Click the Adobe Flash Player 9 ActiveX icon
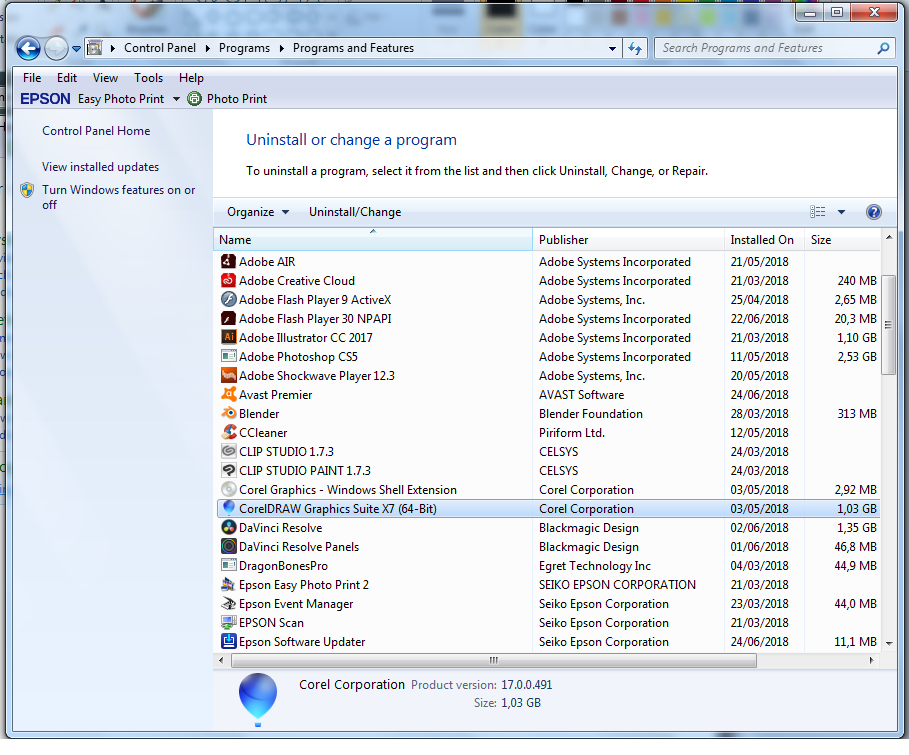The image size is (909, 755). click(x=228, y=300)
